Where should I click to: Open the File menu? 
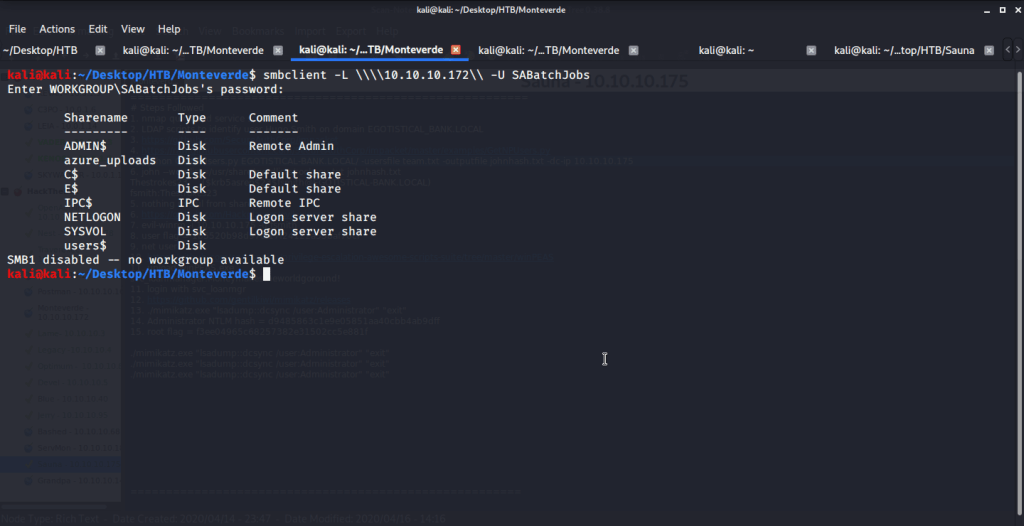[17, 29]
